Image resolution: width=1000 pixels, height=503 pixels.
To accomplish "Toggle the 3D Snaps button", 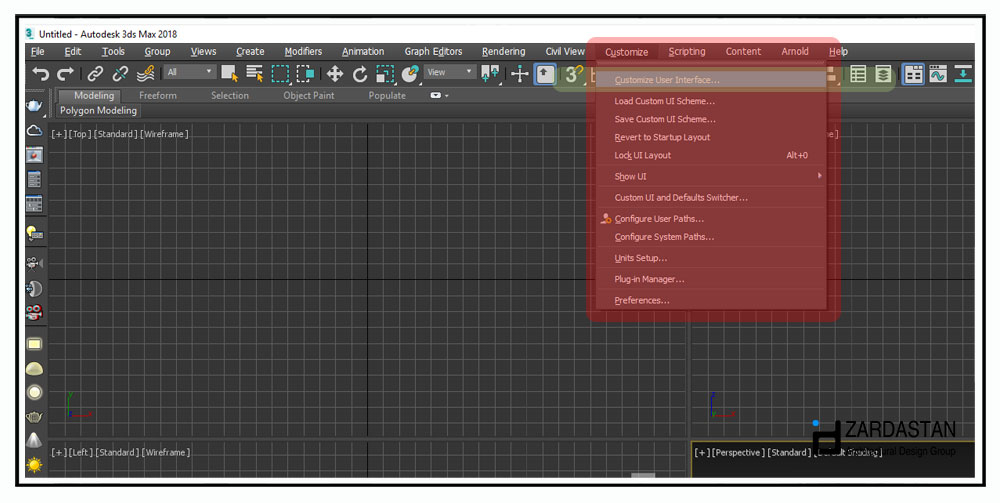I will [573, 73].
